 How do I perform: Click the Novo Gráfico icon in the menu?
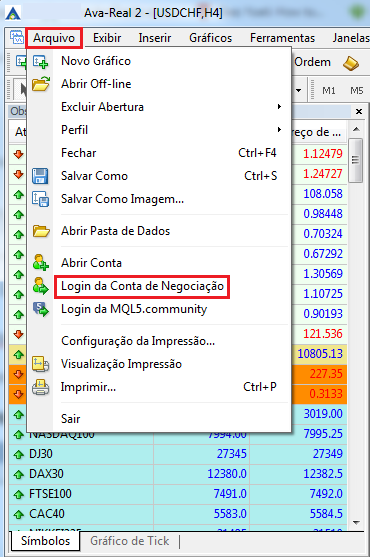[x=40, y=61]
